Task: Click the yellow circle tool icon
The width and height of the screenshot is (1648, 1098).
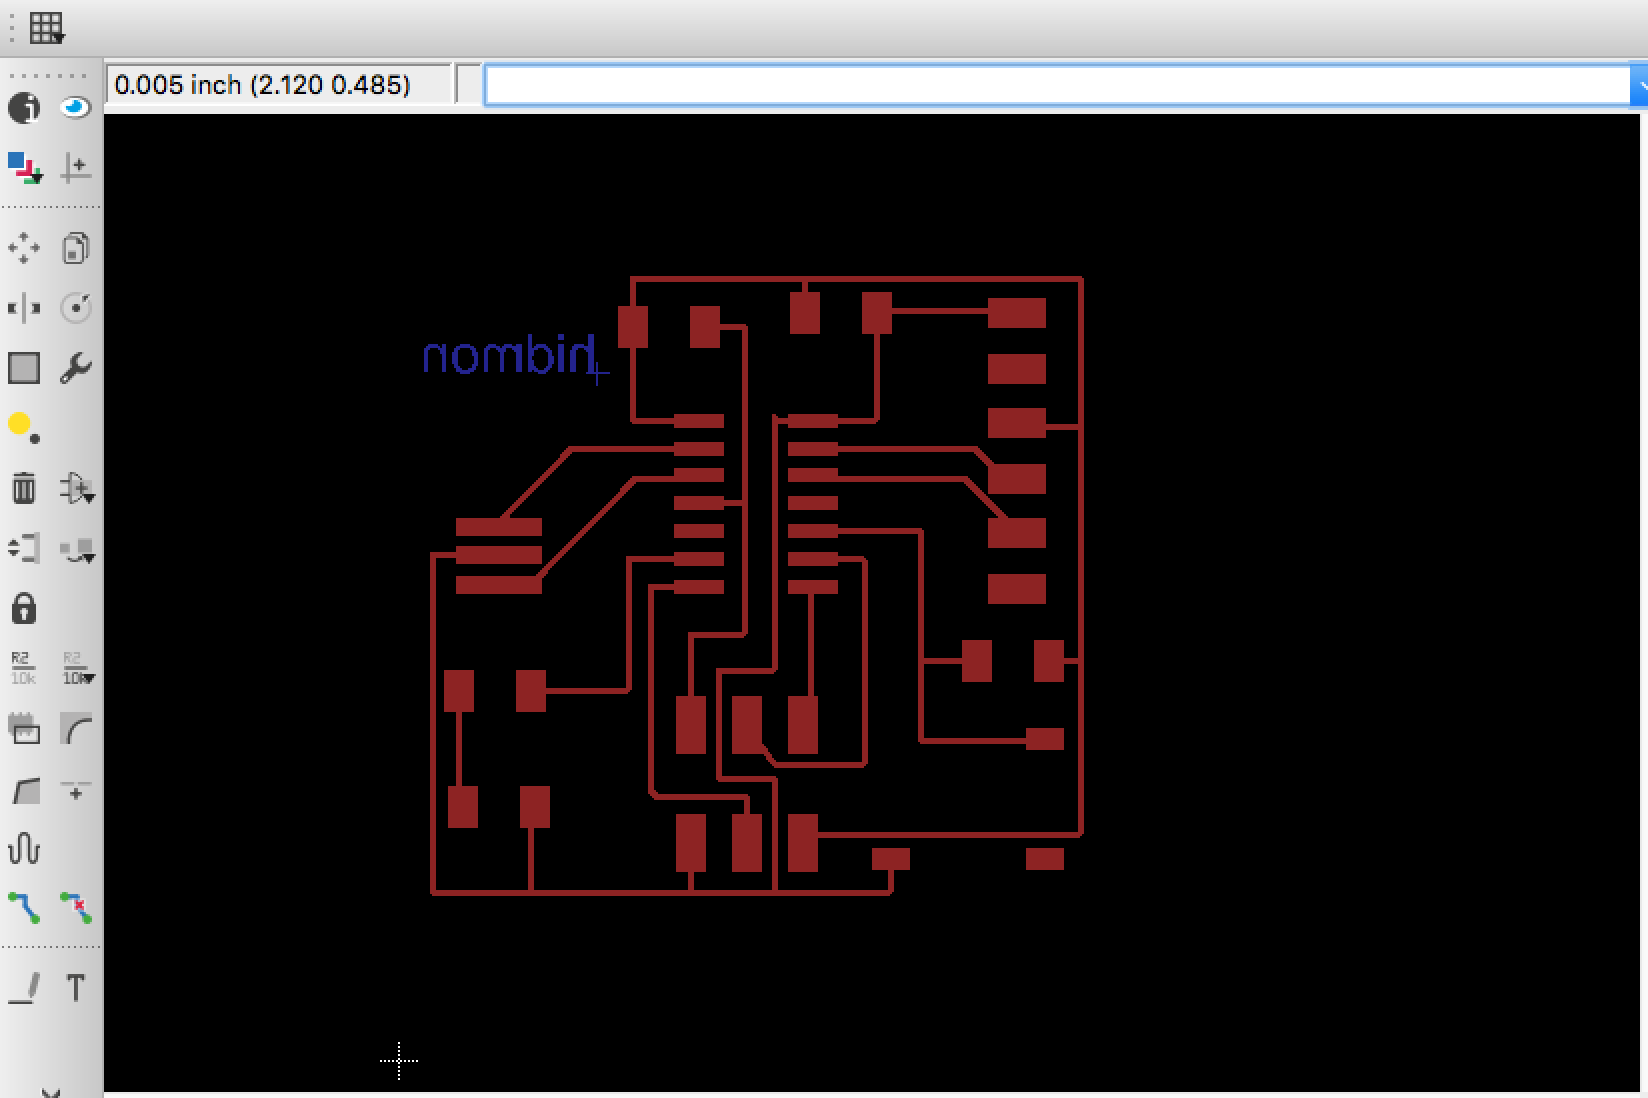Action: [24, 428]
